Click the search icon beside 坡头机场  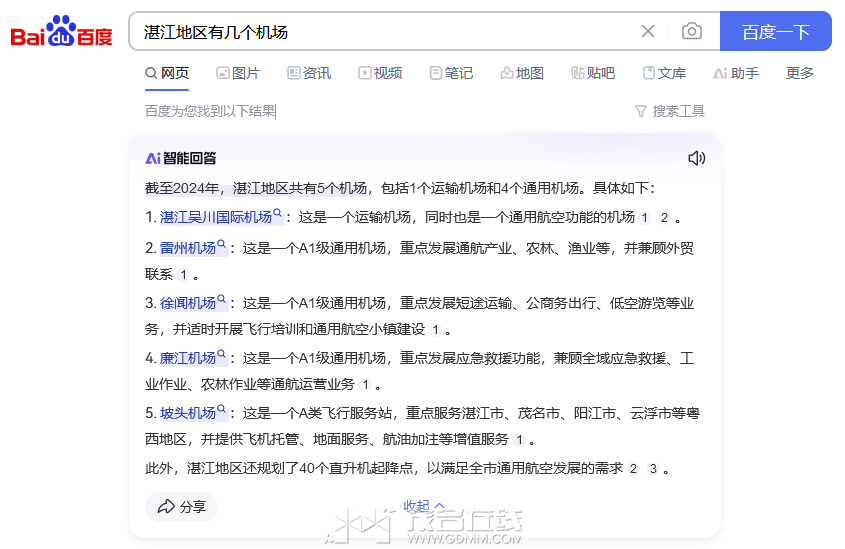tap(221, 408)
